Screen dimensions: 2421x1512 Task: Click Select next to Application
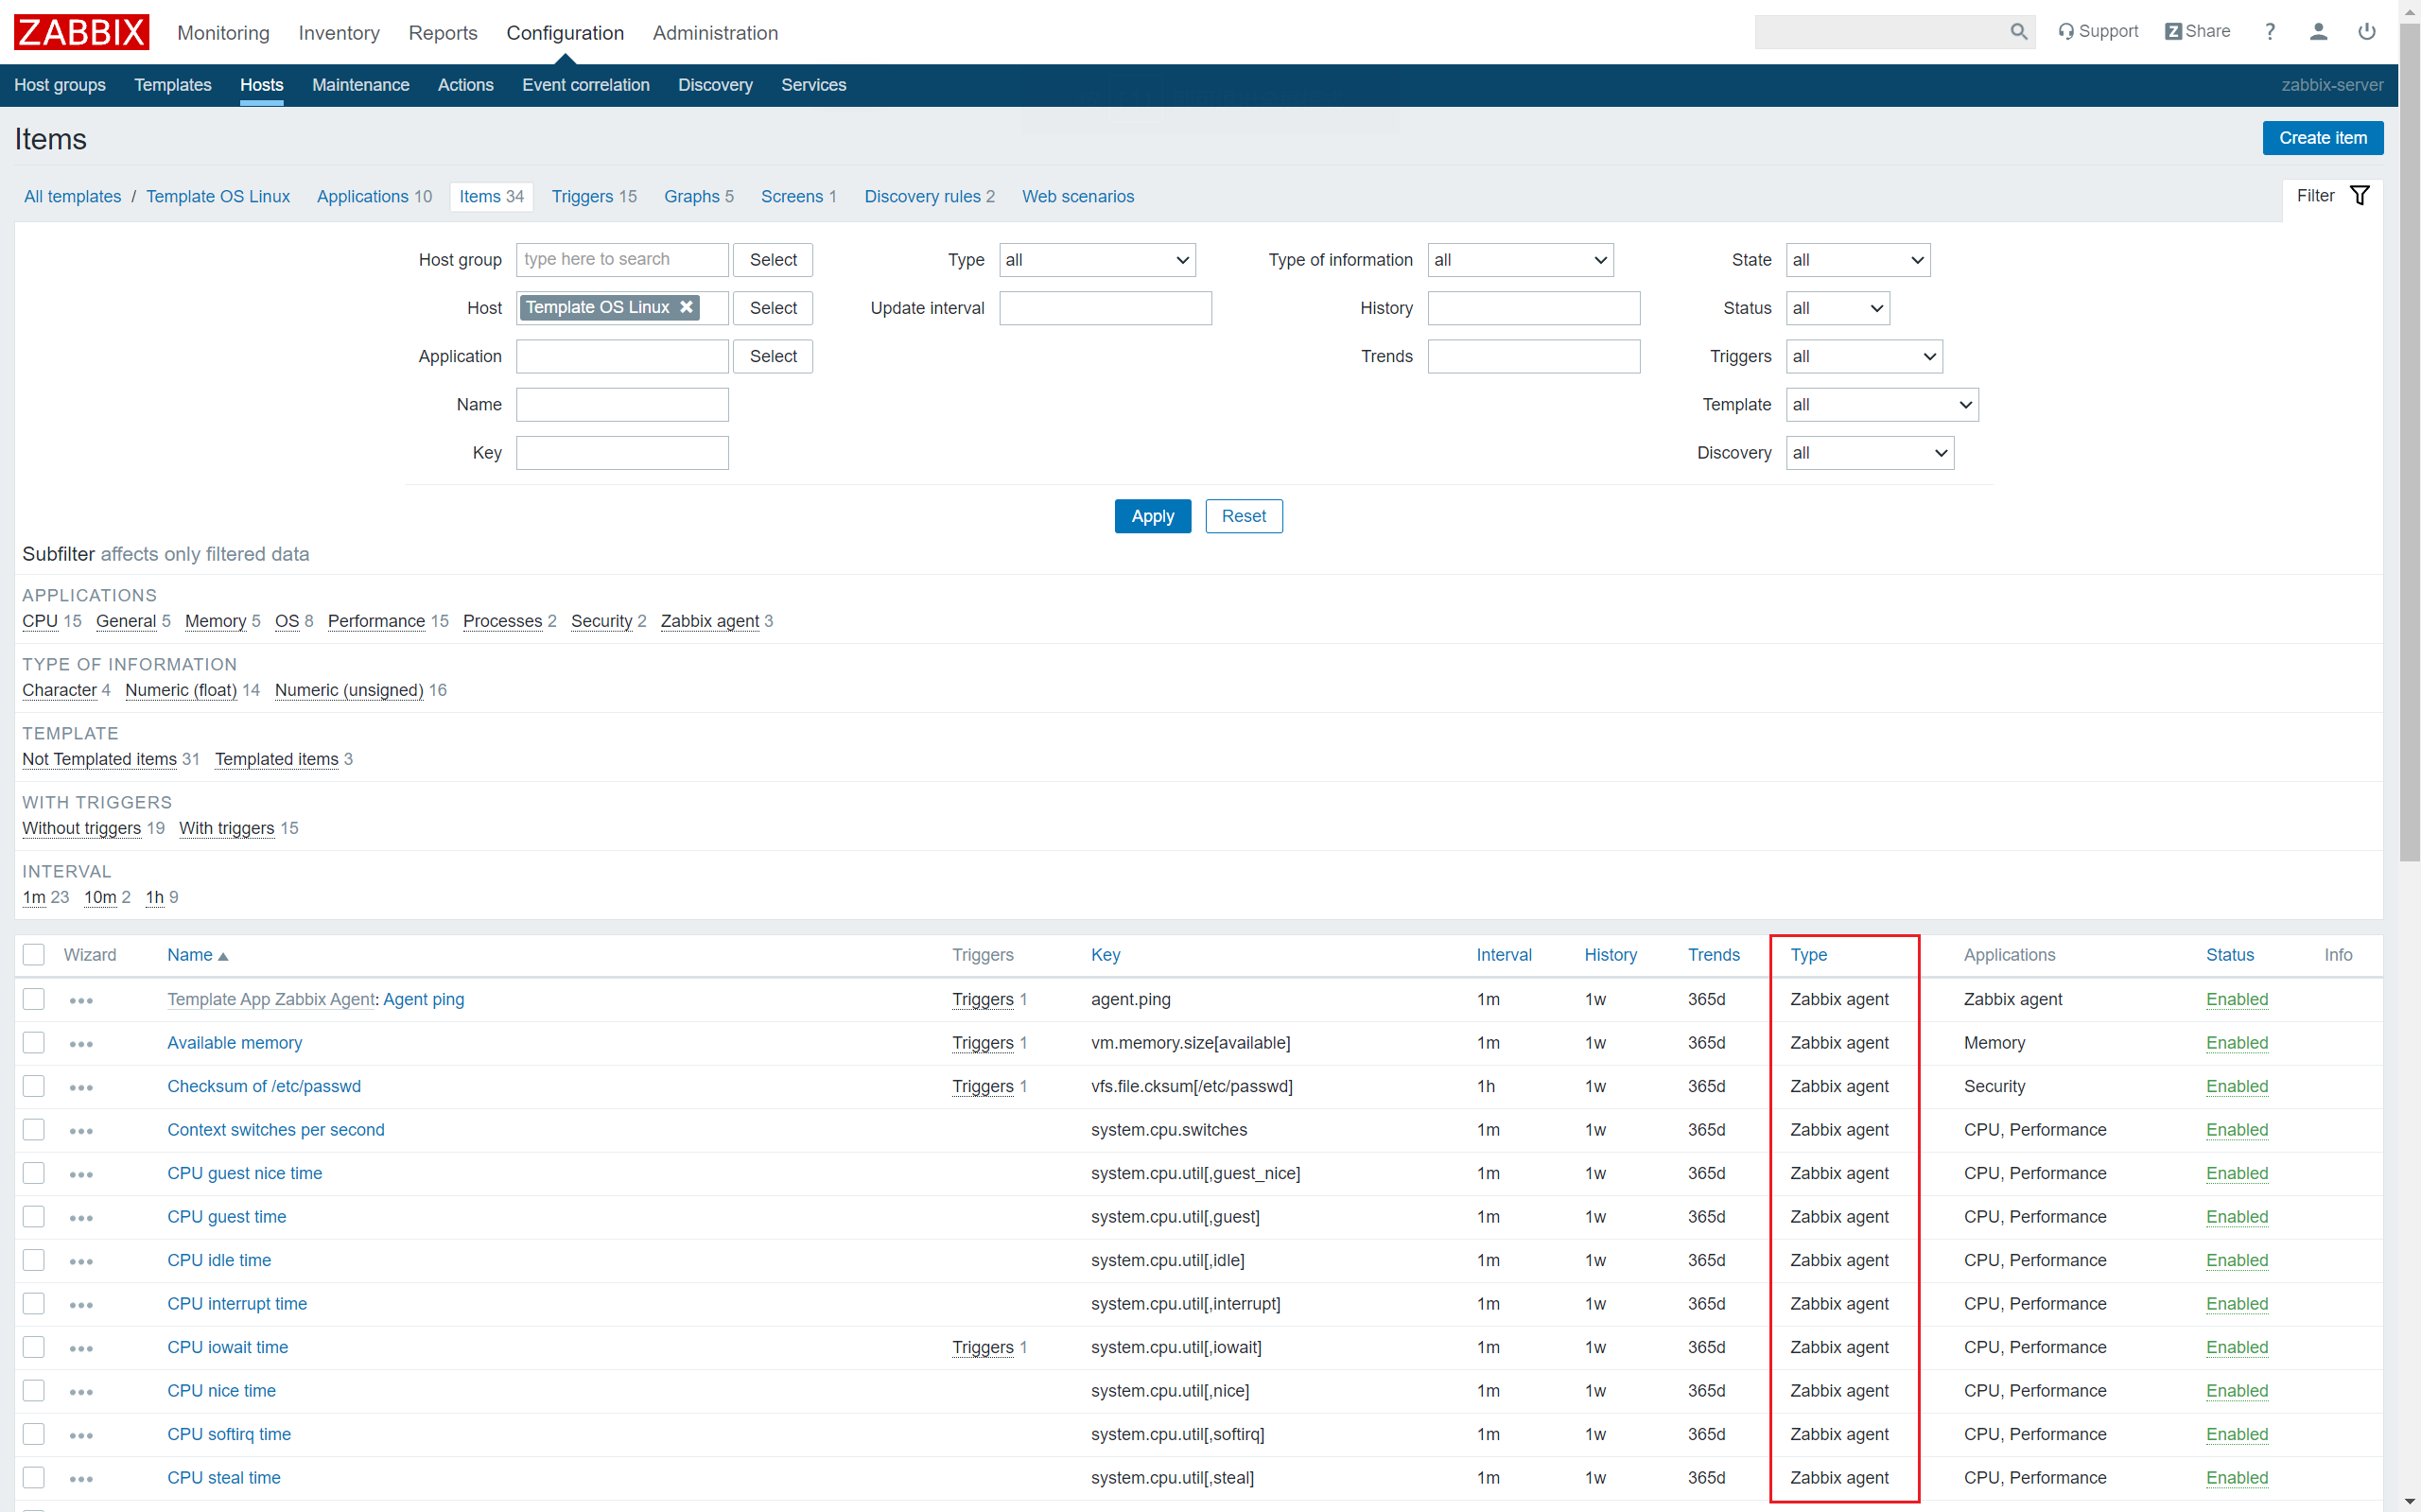pos(773,356)
